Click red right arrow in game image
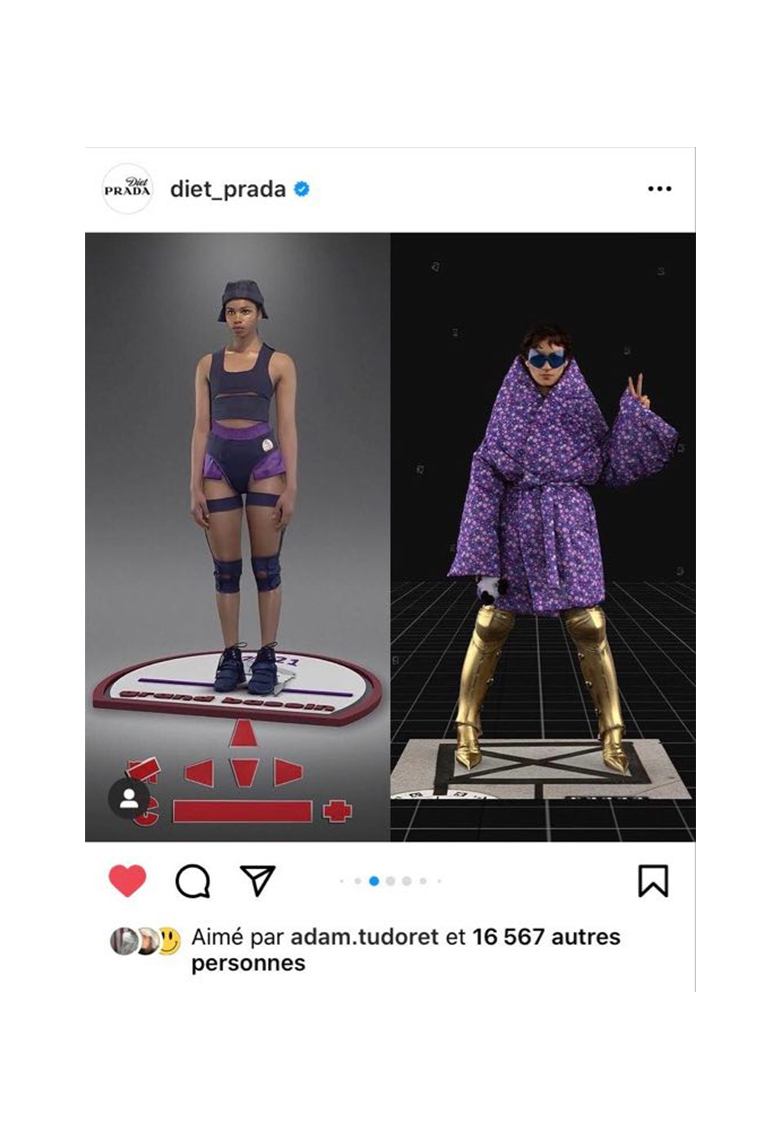782x1140 pixels. [x=288, y=772]
